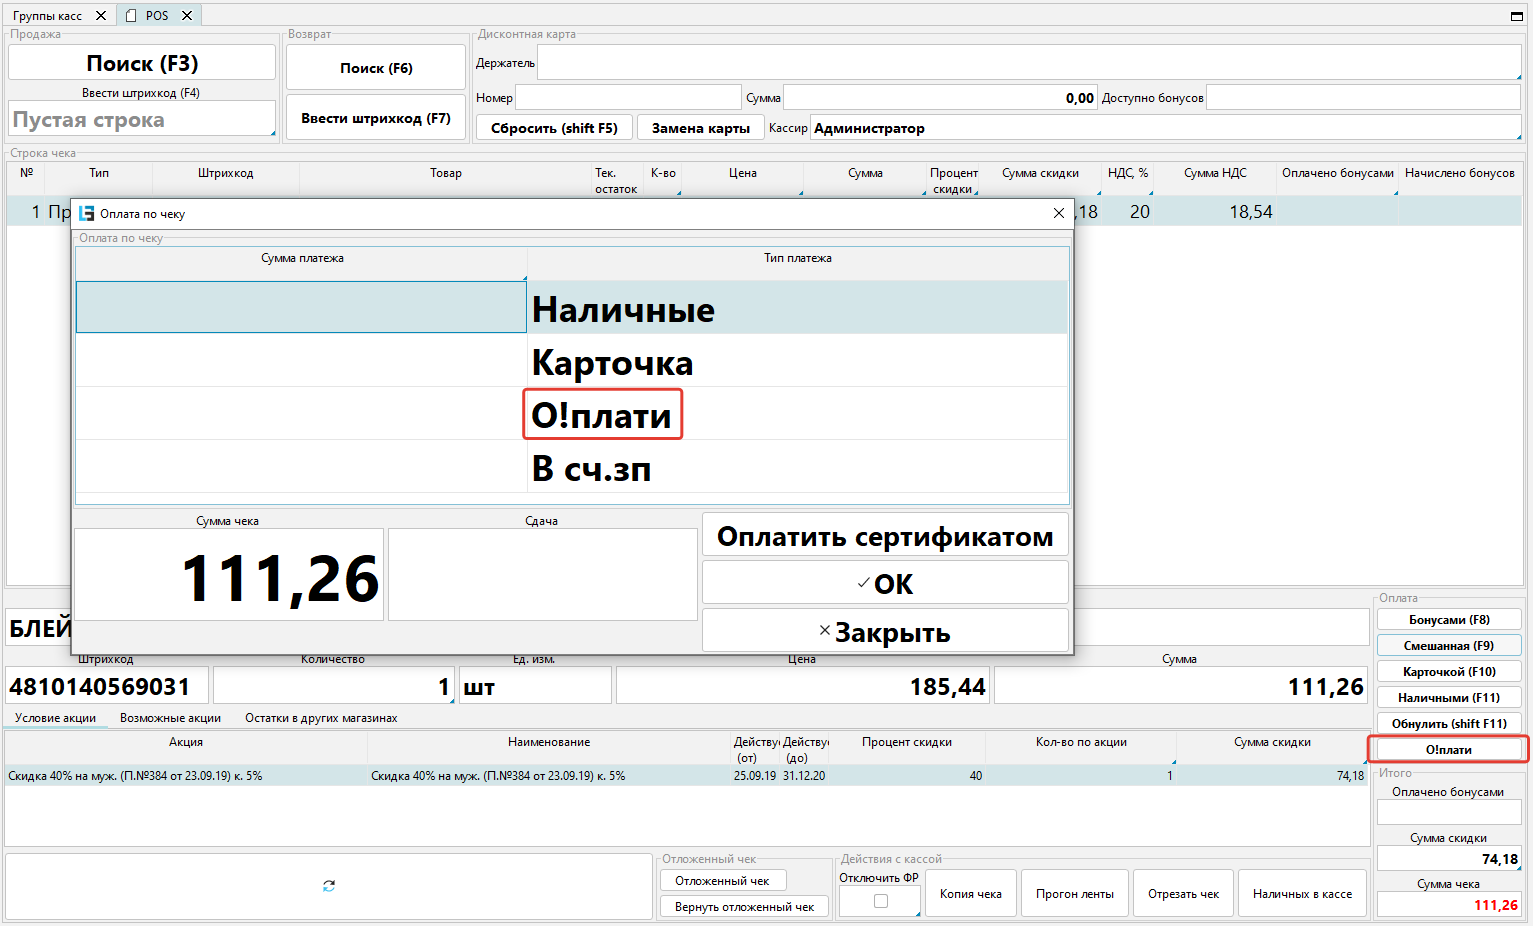Image resolution: width=1533 pixels, height=926 pixels.
Task: Click the refresh icon in the bottom-left panel
Action: [x=329, y=886]
